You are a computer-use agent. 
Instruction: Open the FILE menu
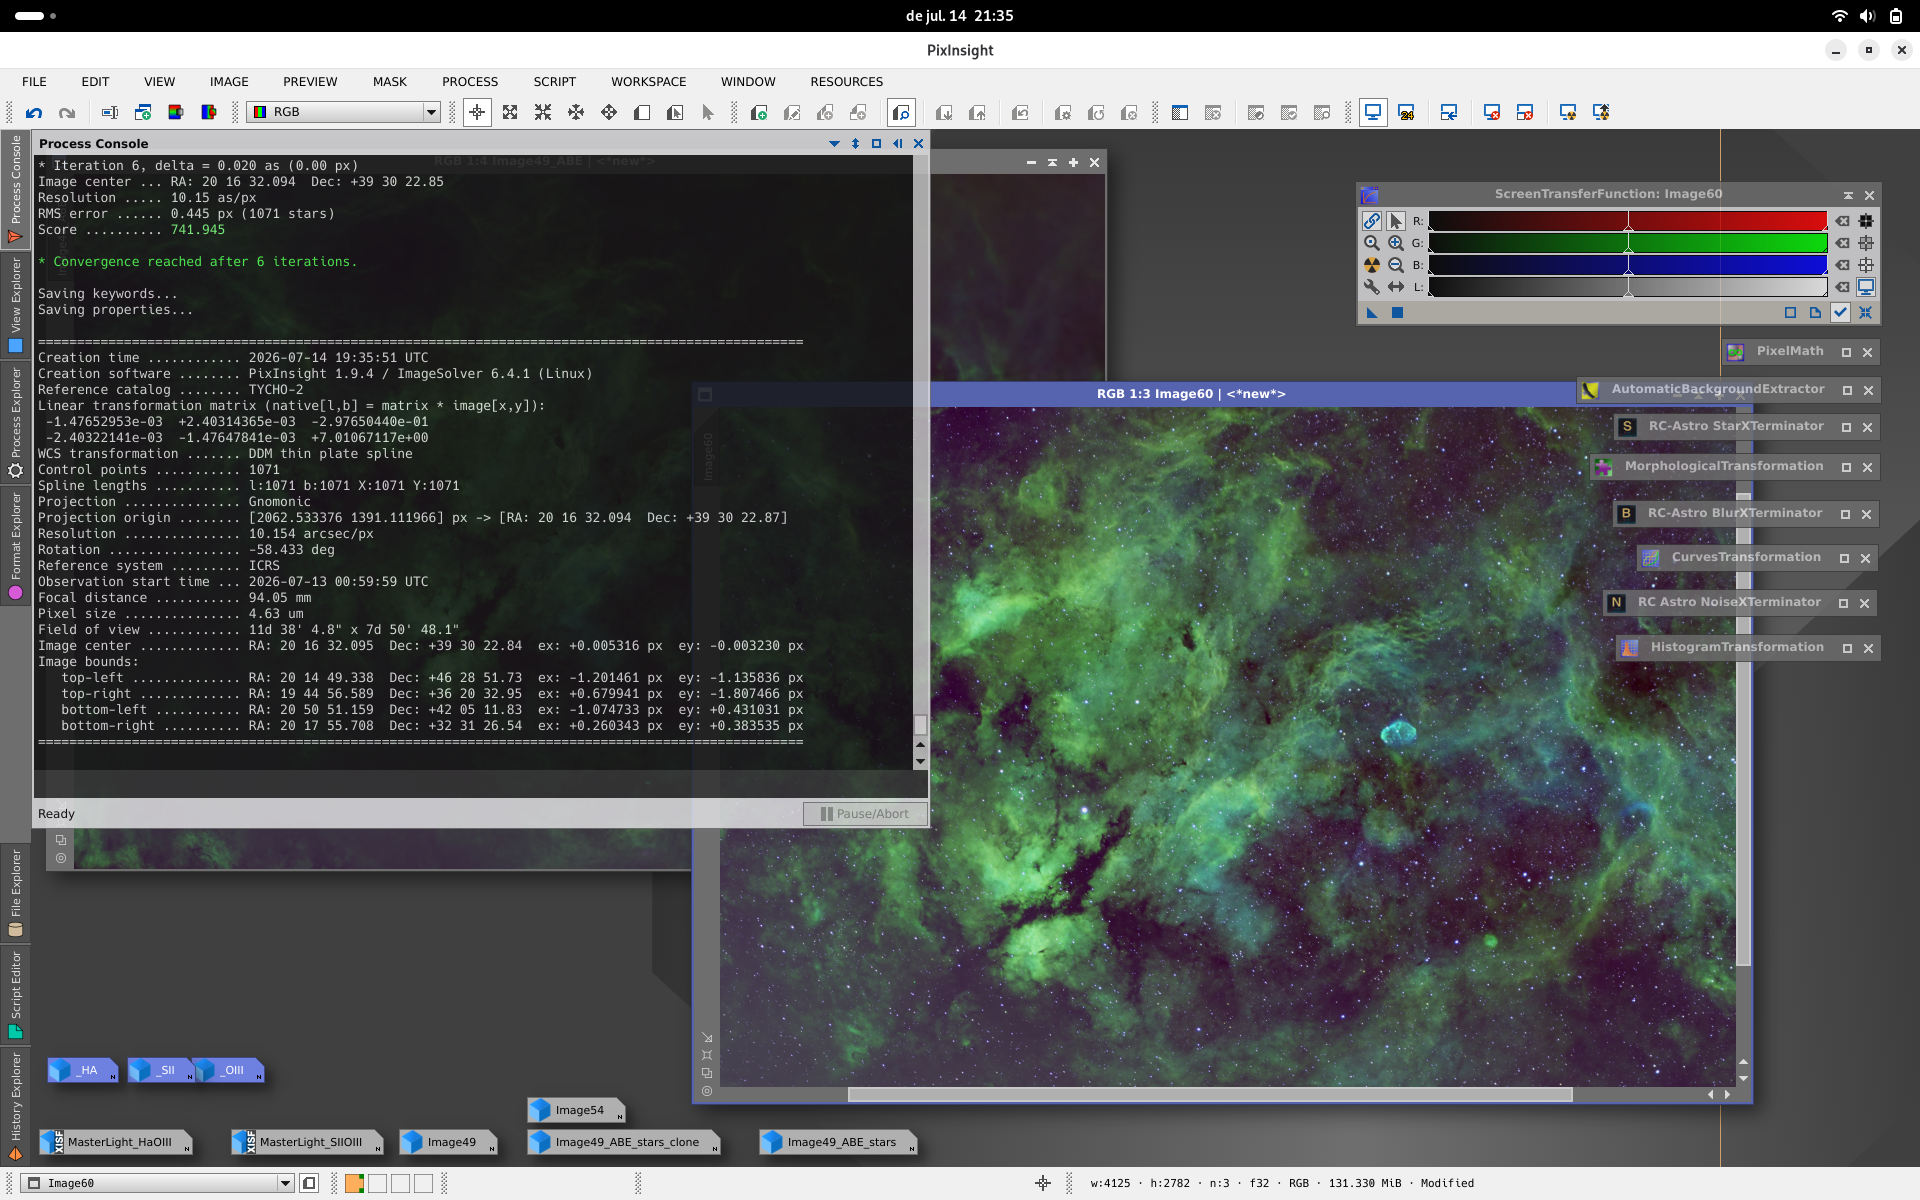point(34,82)
